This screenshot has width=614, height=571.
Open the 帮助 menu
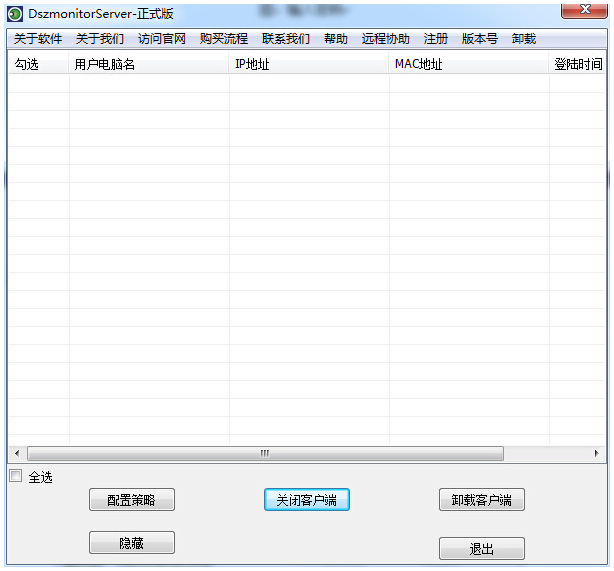[x=336, y=39]
